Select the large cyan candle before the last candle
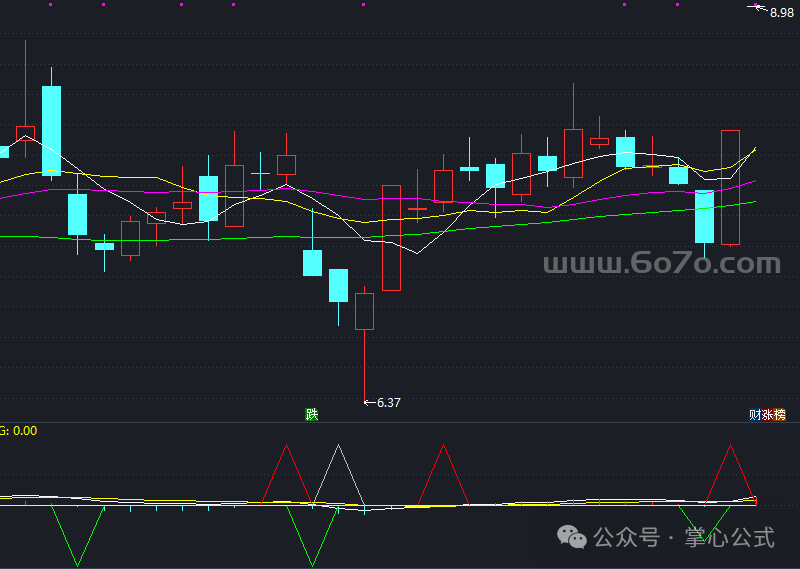800x569 pixels. (704, 216)
